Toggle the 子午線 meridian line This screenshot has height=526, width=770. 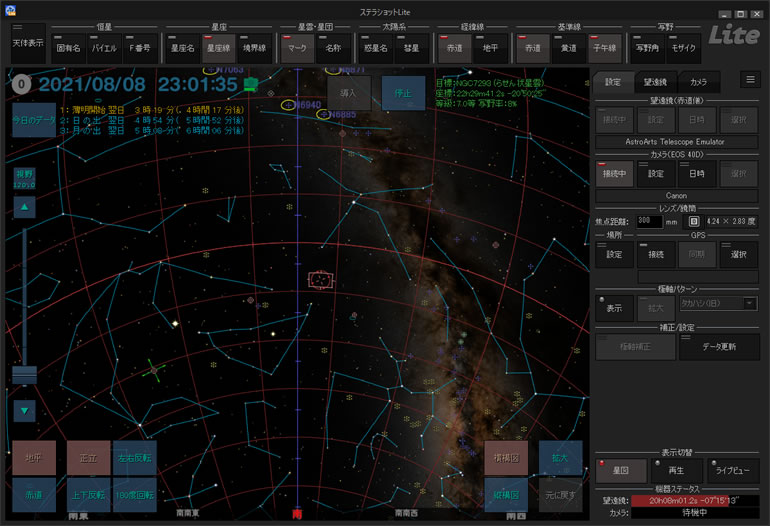tap(604, 47)
